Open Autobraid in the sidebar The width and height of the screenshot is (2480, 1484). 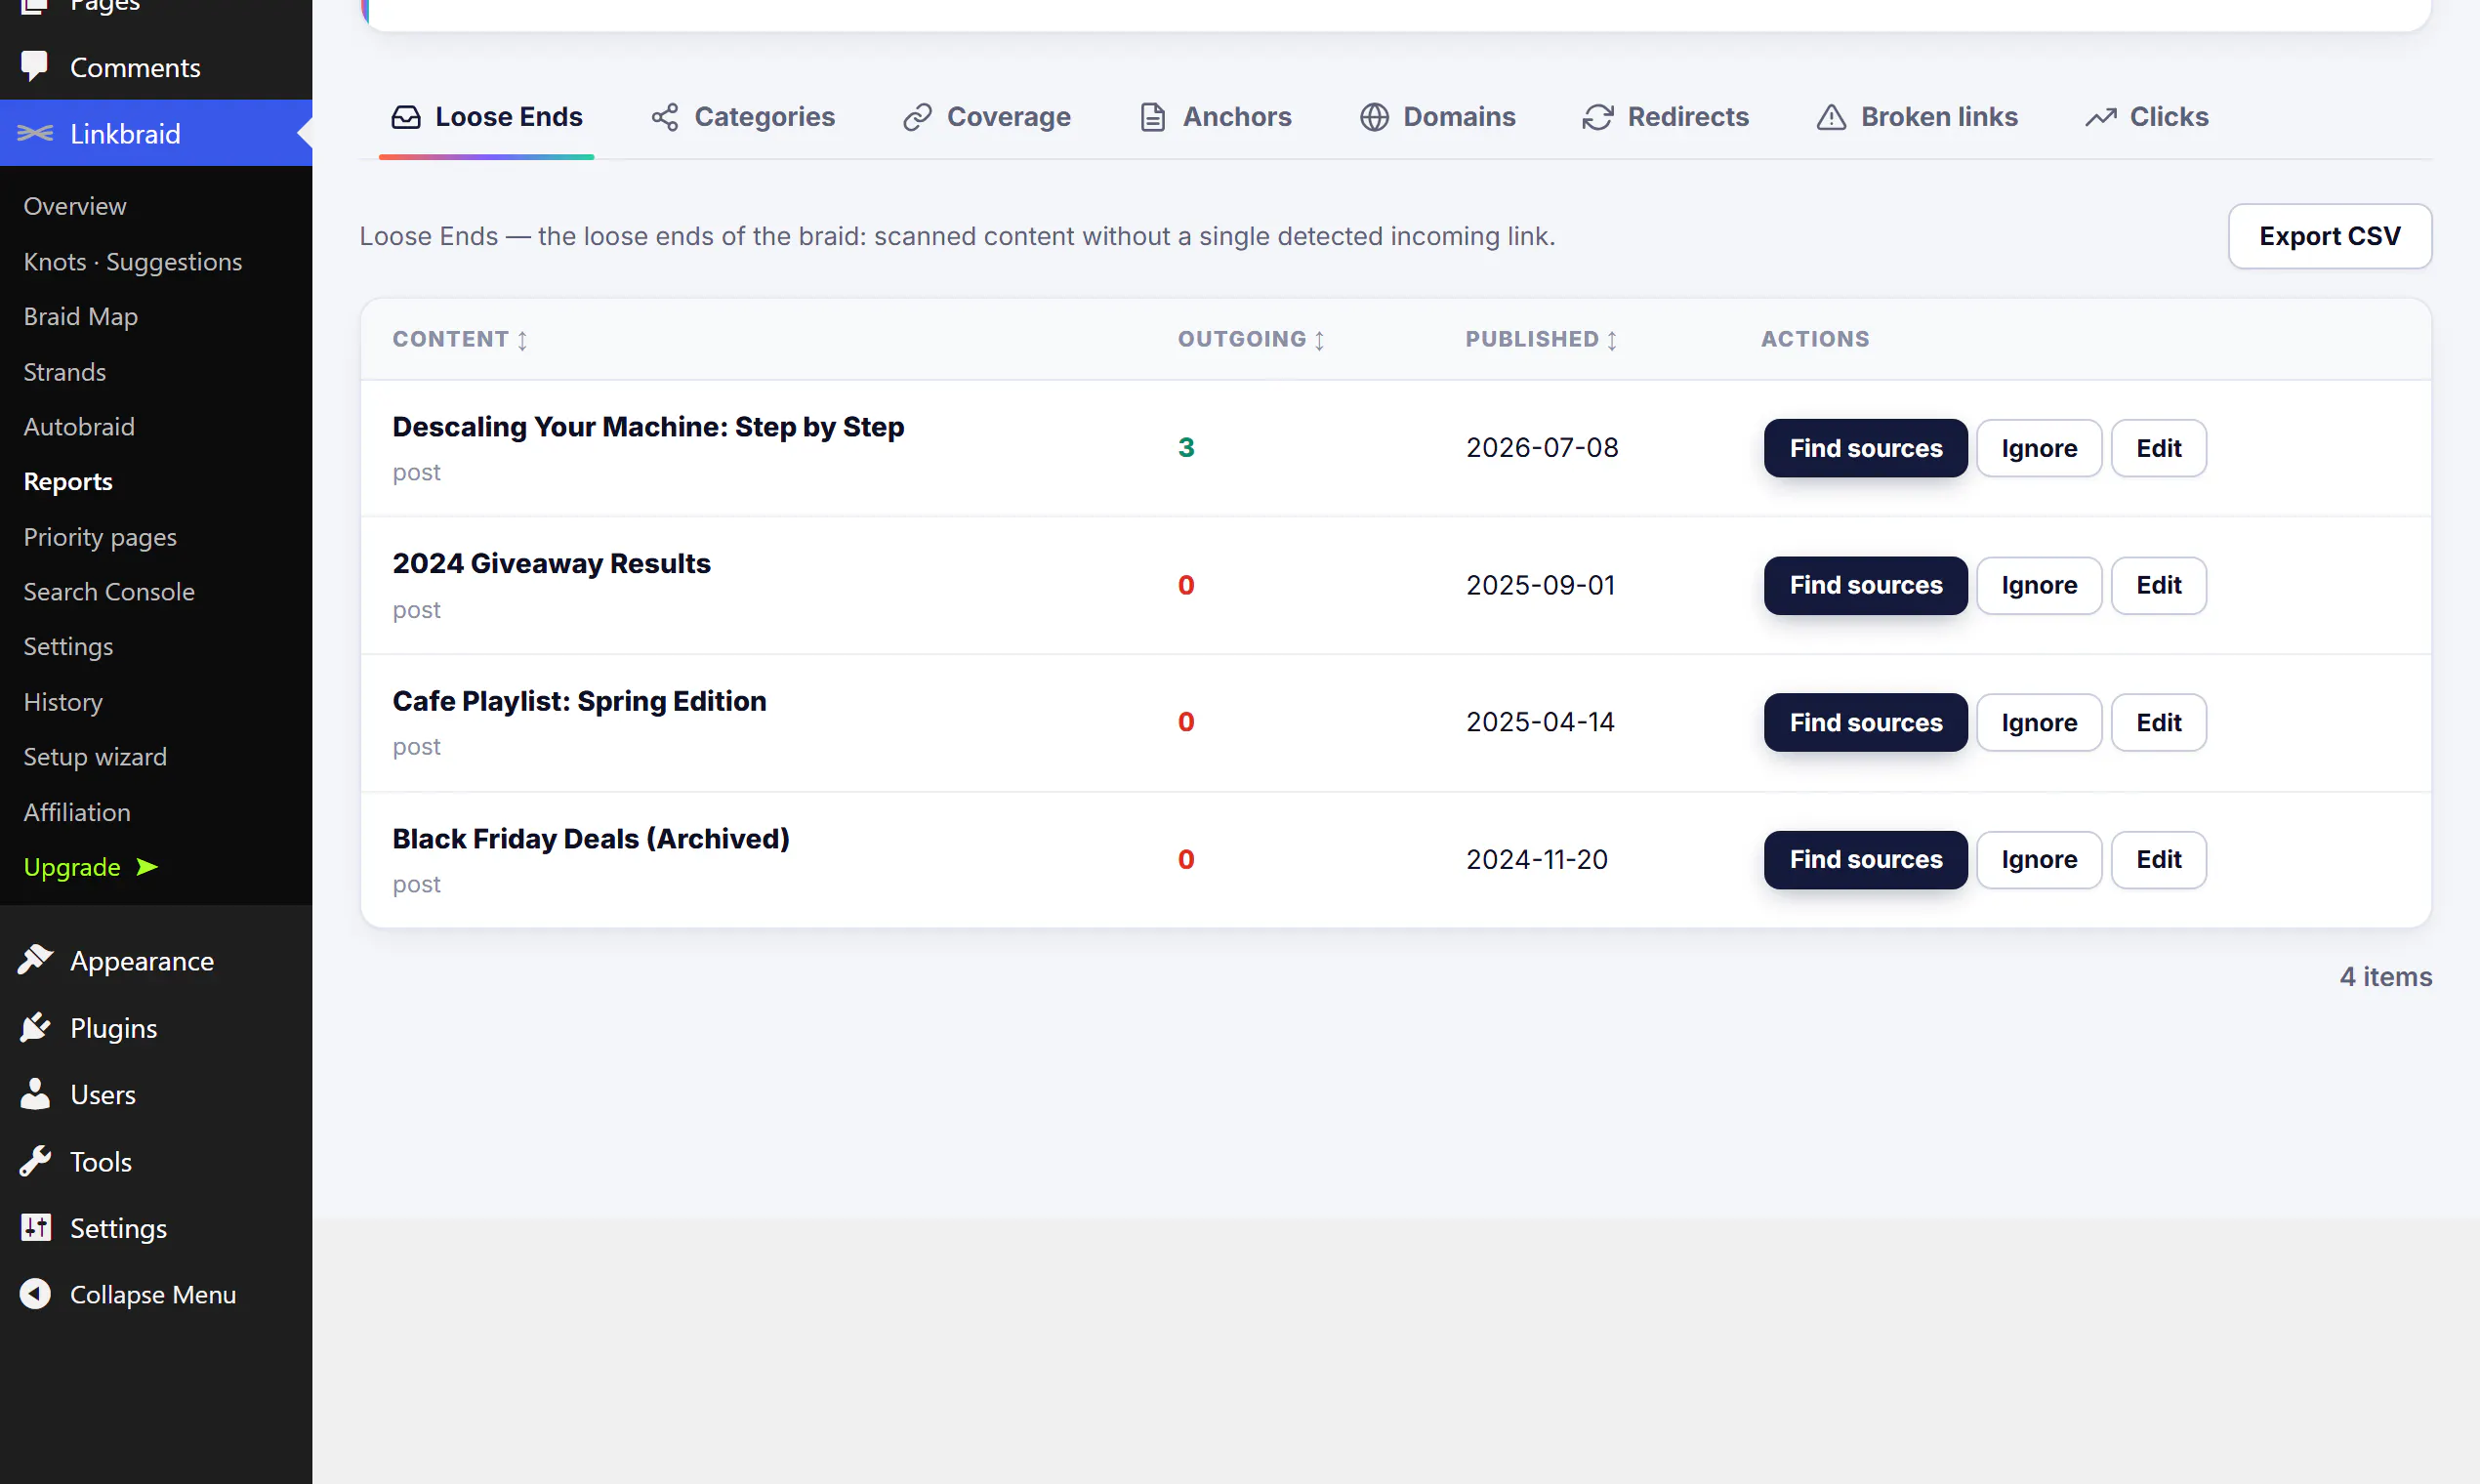coord(79,427)
